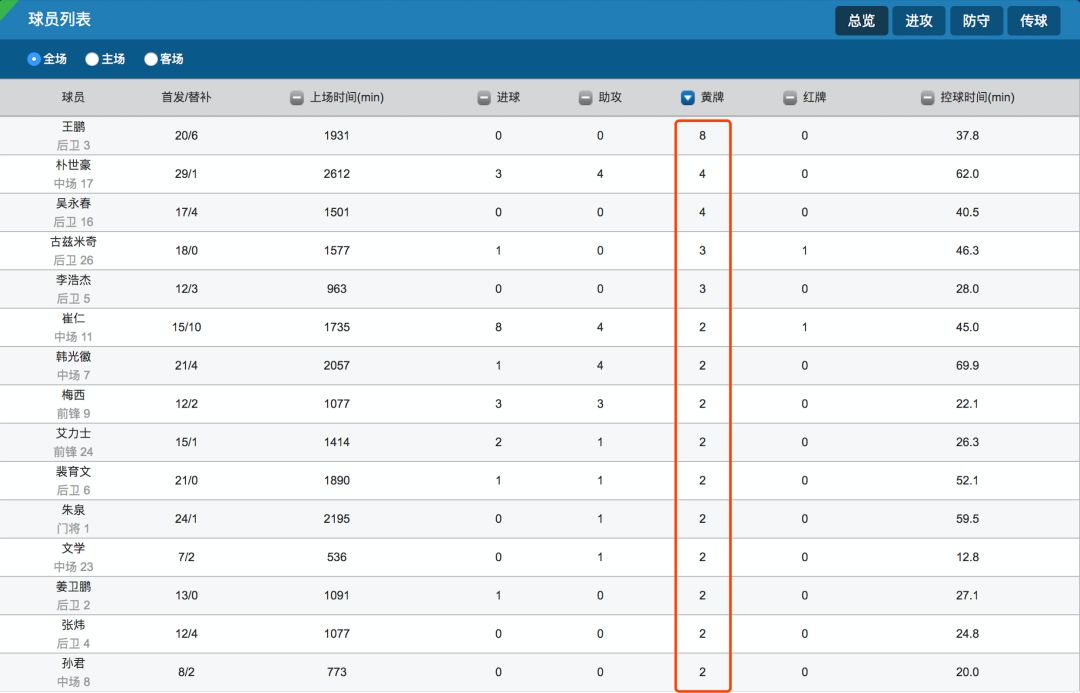The height and width of the screenshot is (693, 1080).
Task: Click 崔仁's 15/10 starts cell
Action: click(x=186, y=327)
